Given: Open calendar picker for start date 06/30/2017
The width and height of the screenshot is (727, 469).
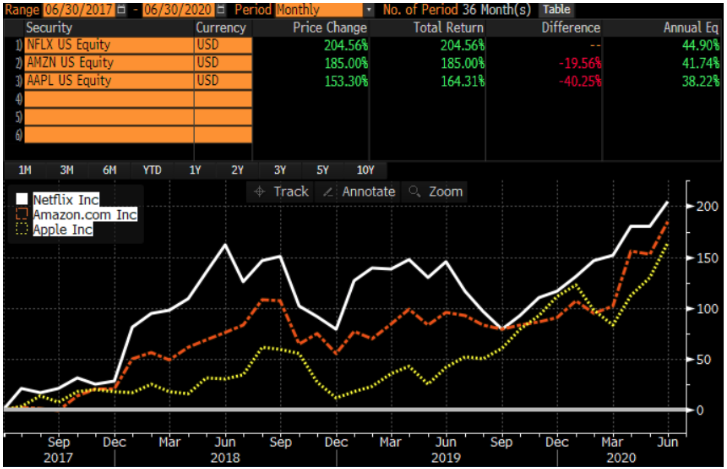Looking at the screenshot, I should click(121, 9).
